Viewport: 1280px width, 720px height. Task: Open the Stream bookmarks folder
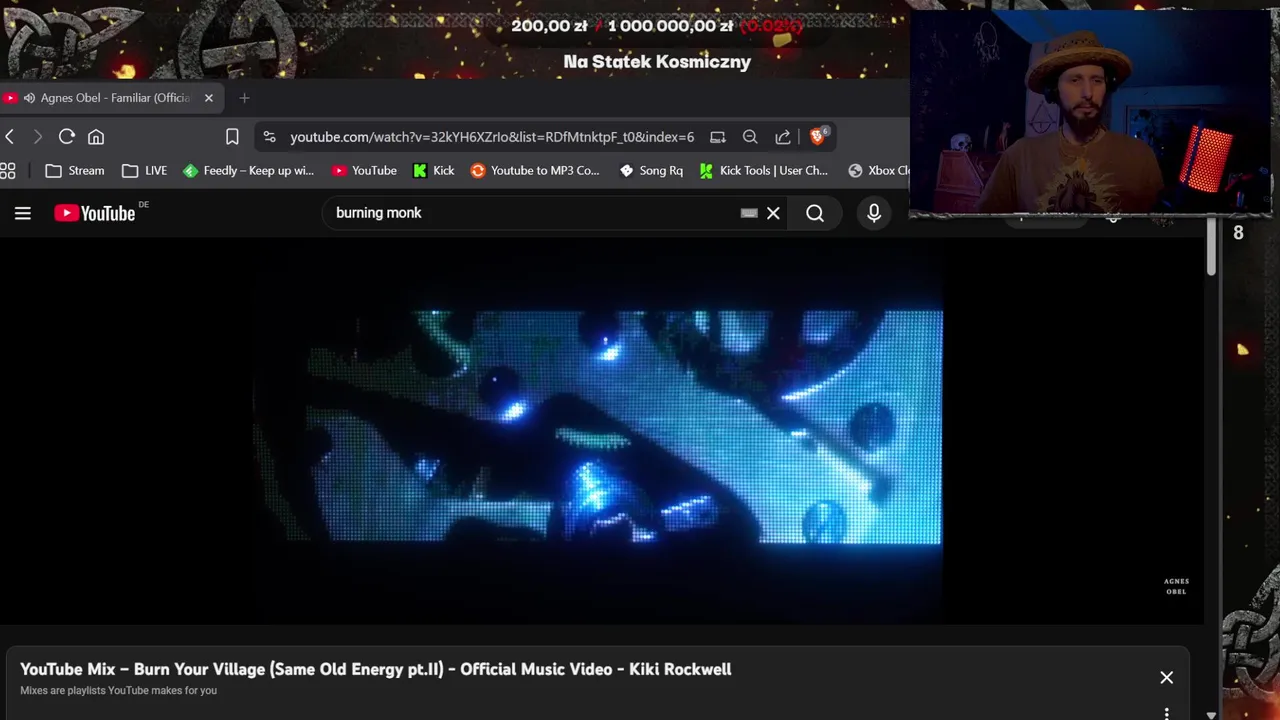(x=75, y=171)
